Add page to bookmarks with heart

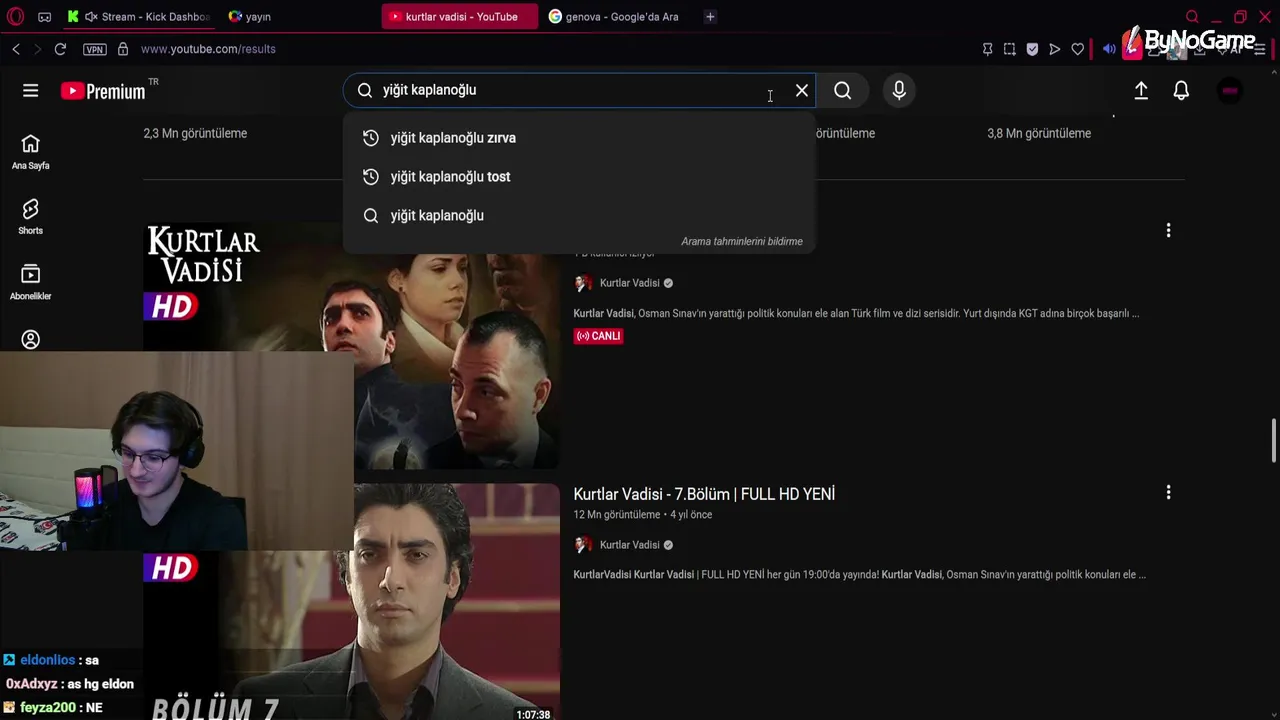1078,49
